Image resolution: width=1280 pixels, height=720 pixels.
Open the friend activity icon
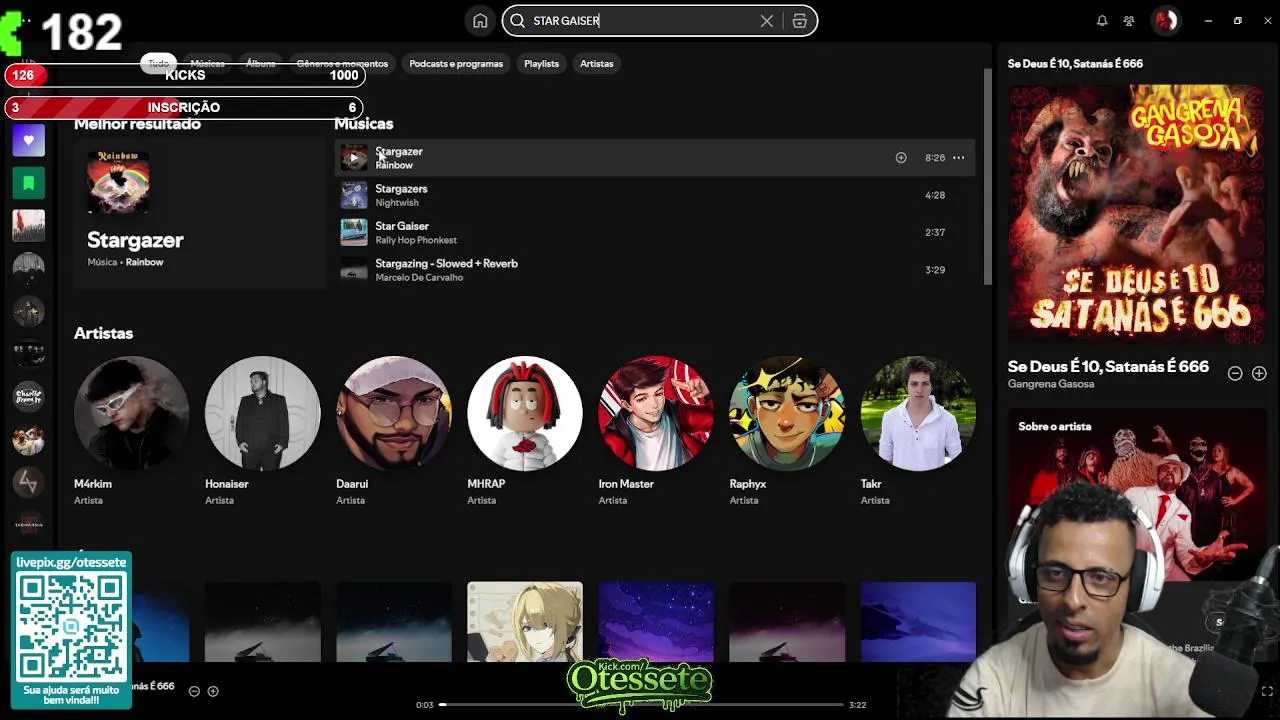coord(1129,21)
